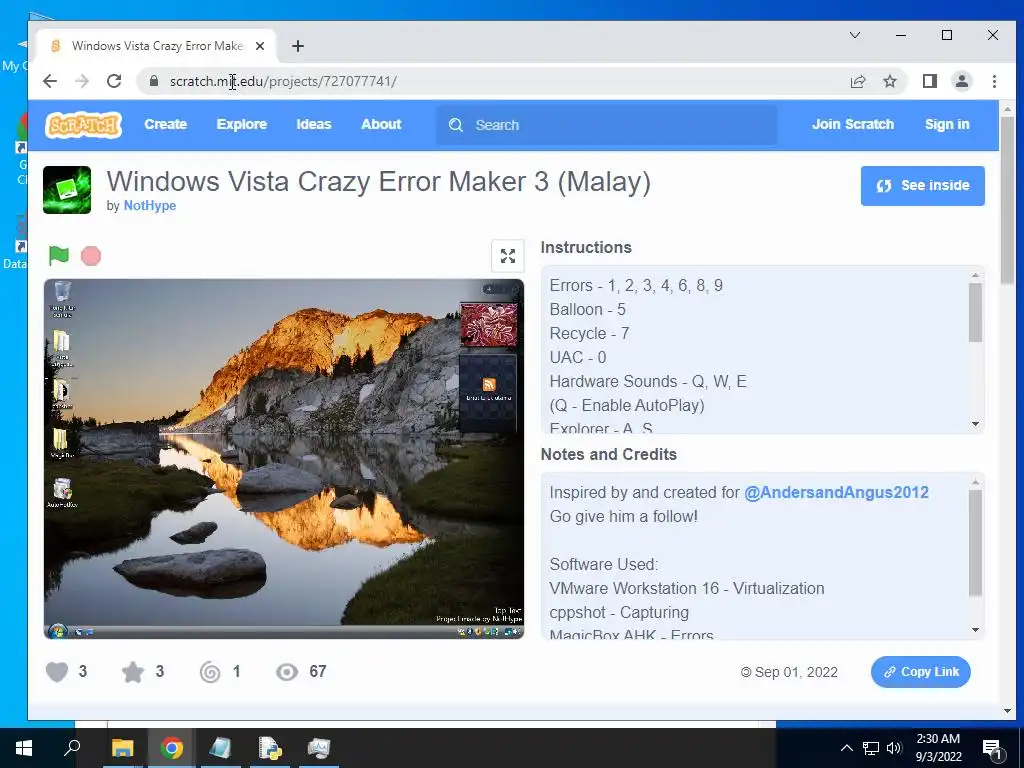Favorite this project with star icon
The width and height of the screenshot is (1024, 768).
pos(133,672)
